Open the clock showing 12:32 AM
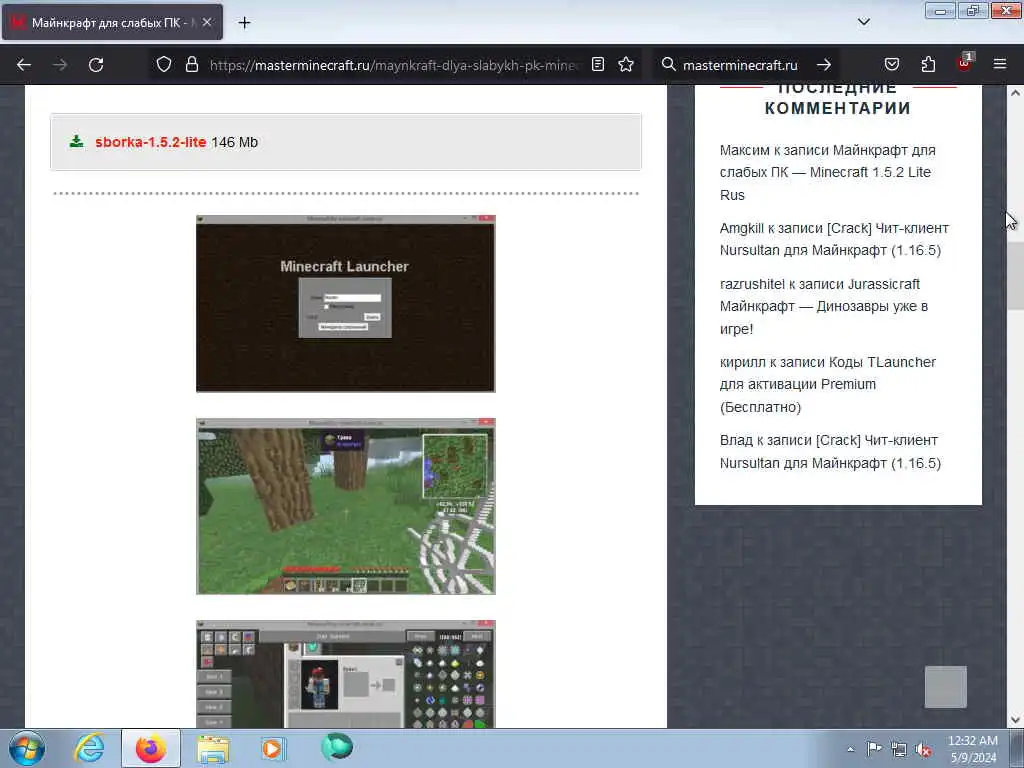The image size is (1024, 768). coord(973,748)
